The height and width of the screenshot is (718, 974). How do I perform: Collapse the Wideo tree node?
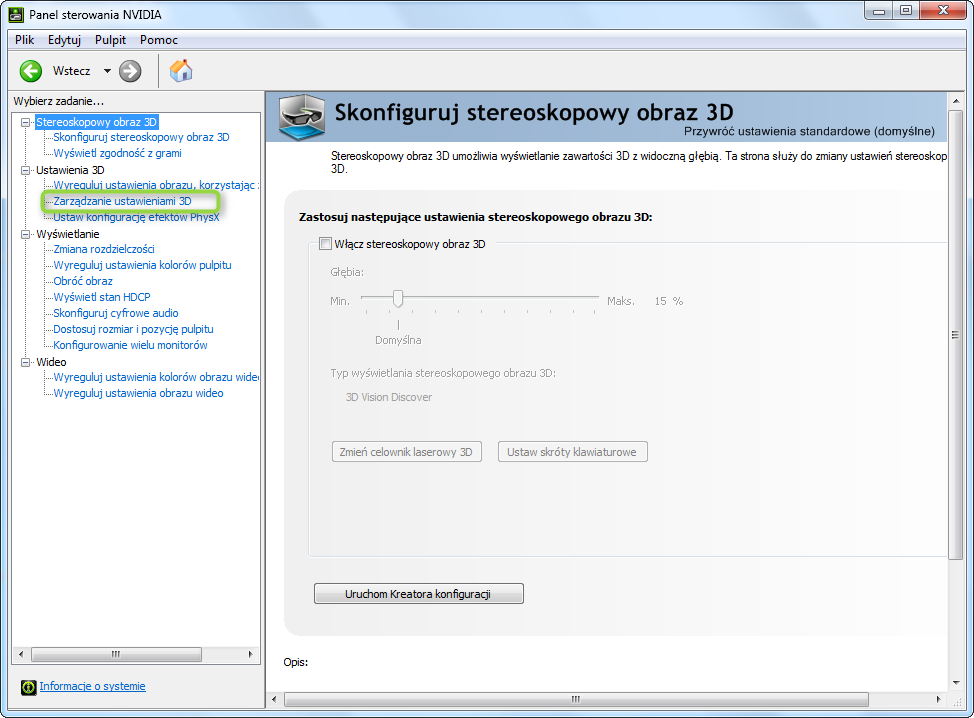coord(25,362)
